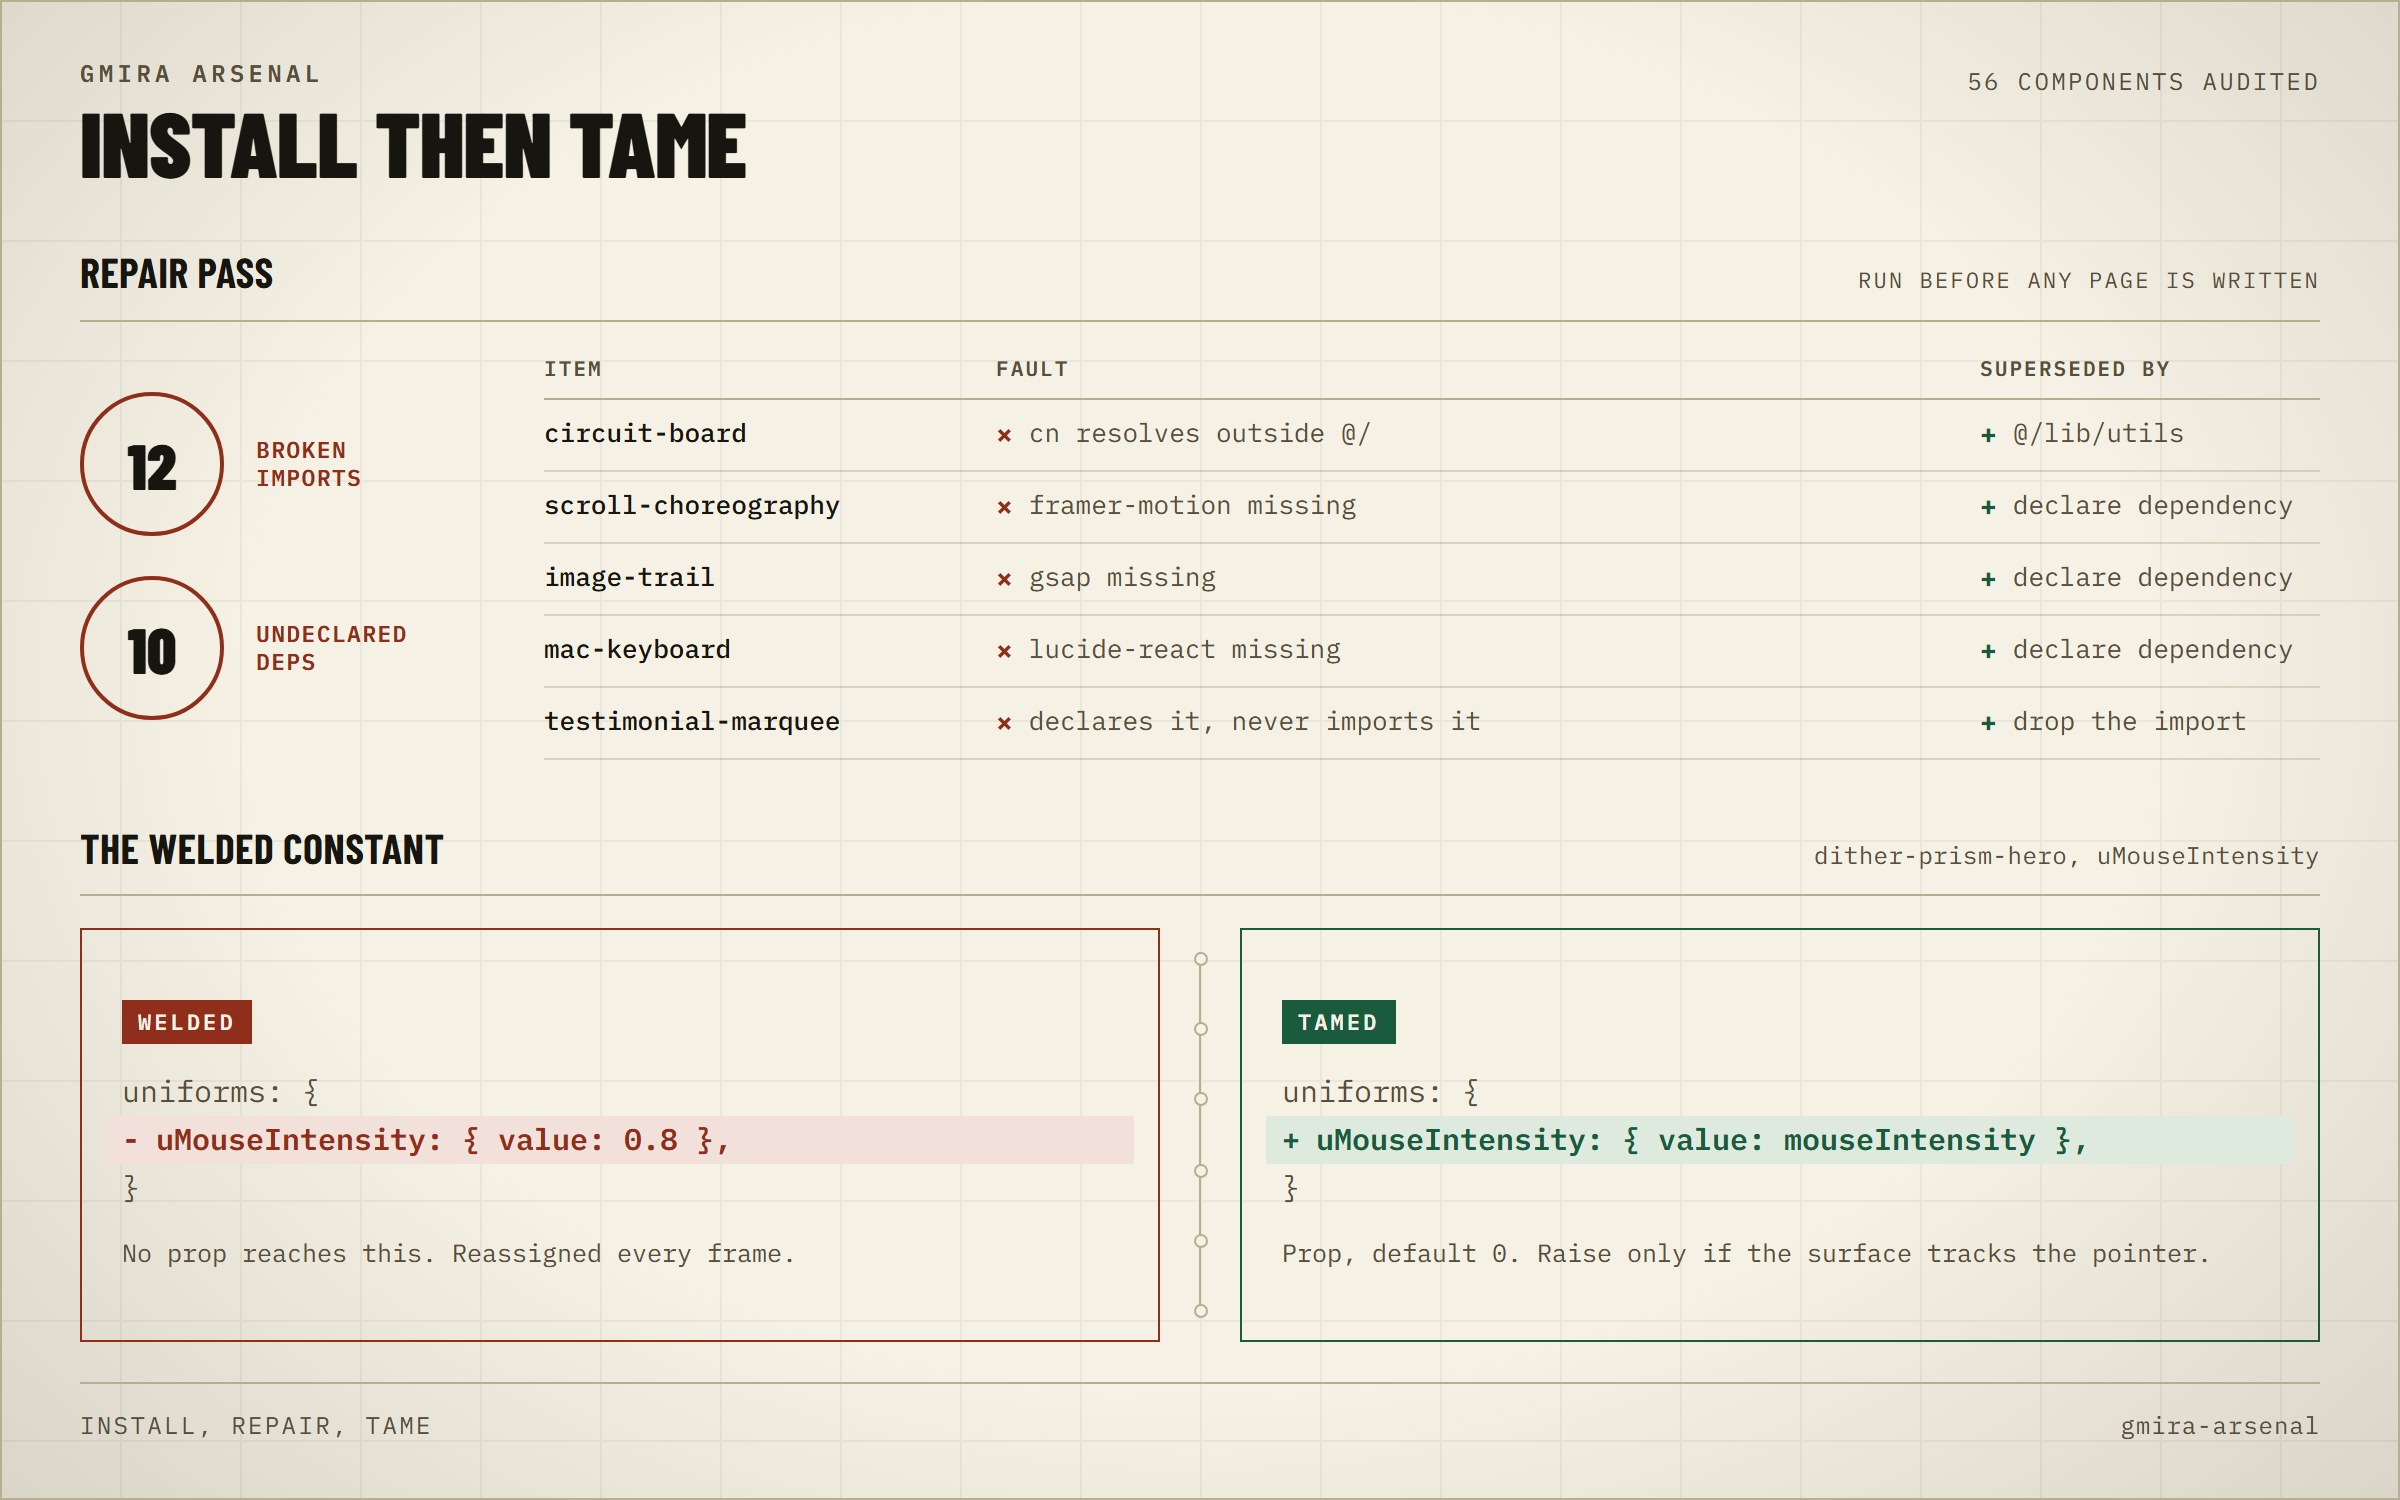The width and height of the screenshot is (2400, 1500).
Task: Select the mac-keyboard item
Action: pyautogui.click(x=637, y=650)
